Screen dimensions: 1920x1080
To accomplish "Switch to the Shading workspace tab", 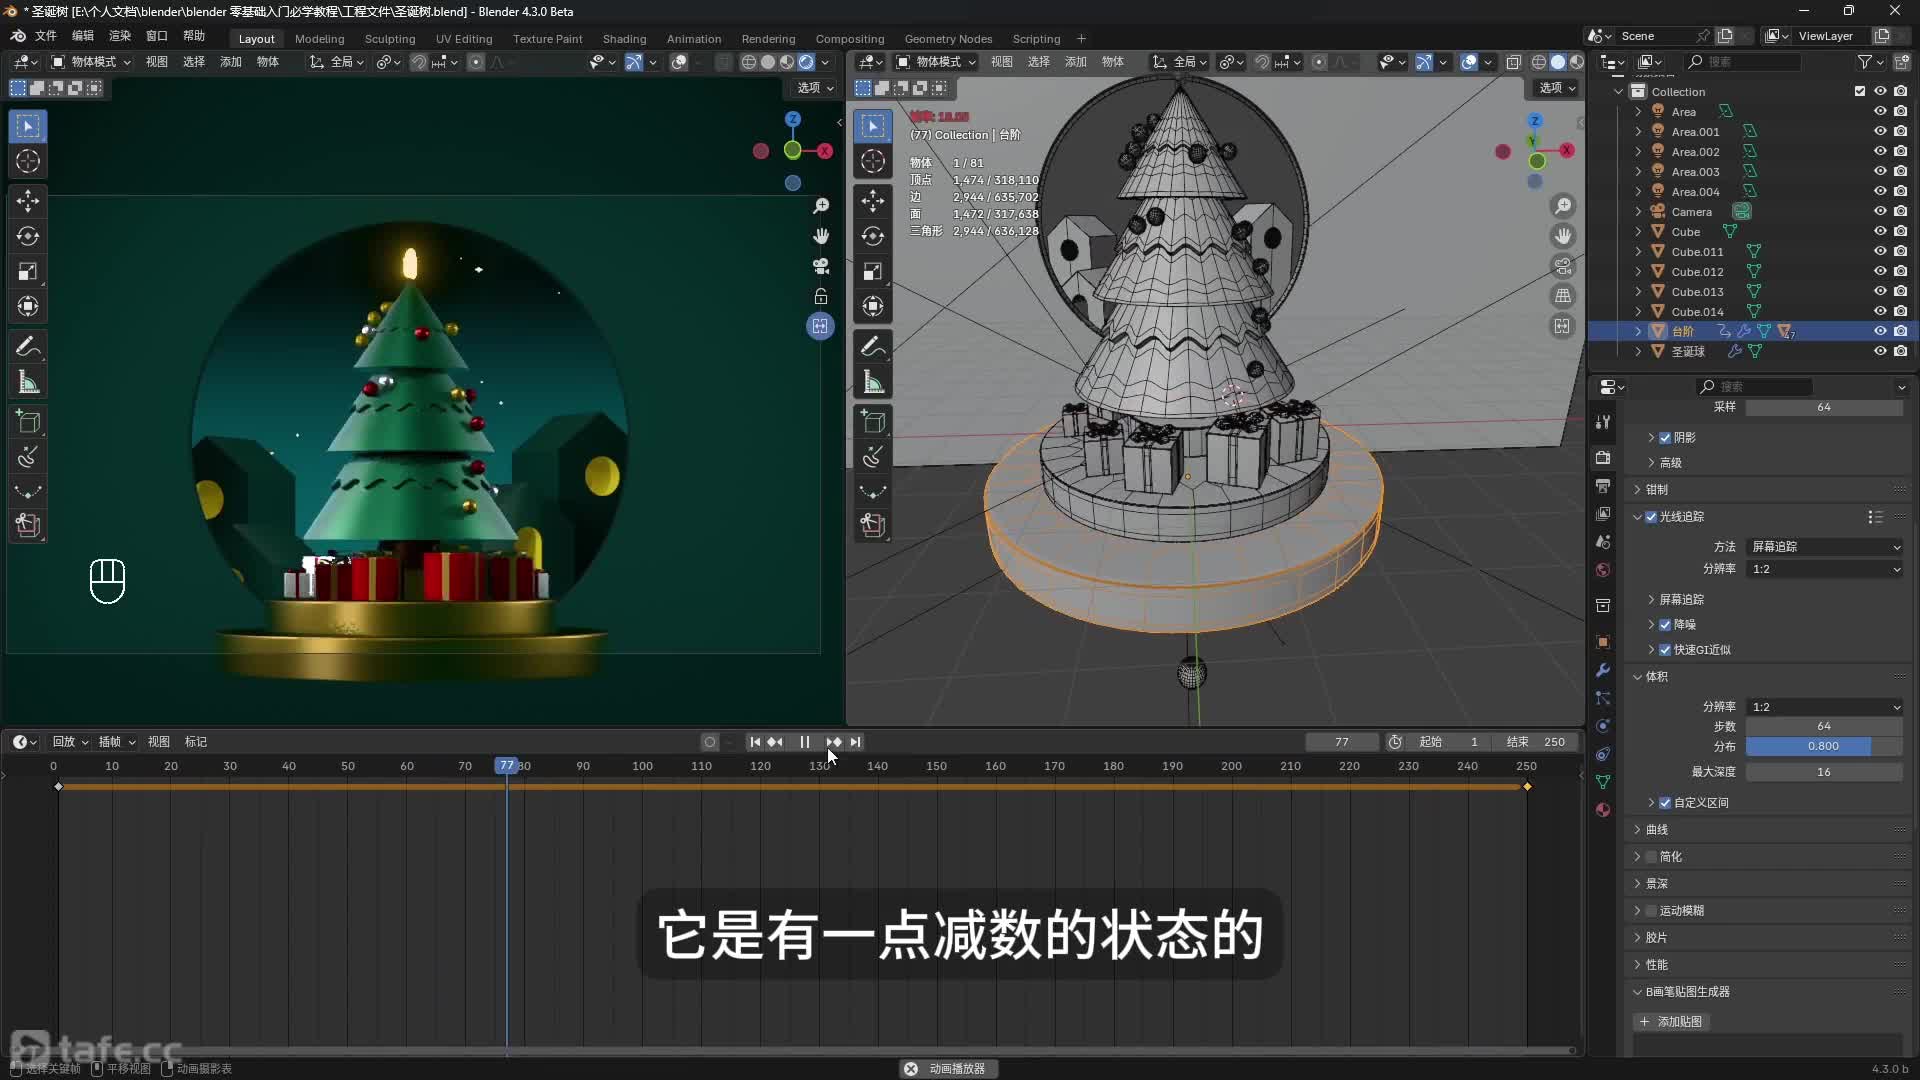I will (624, 39).
